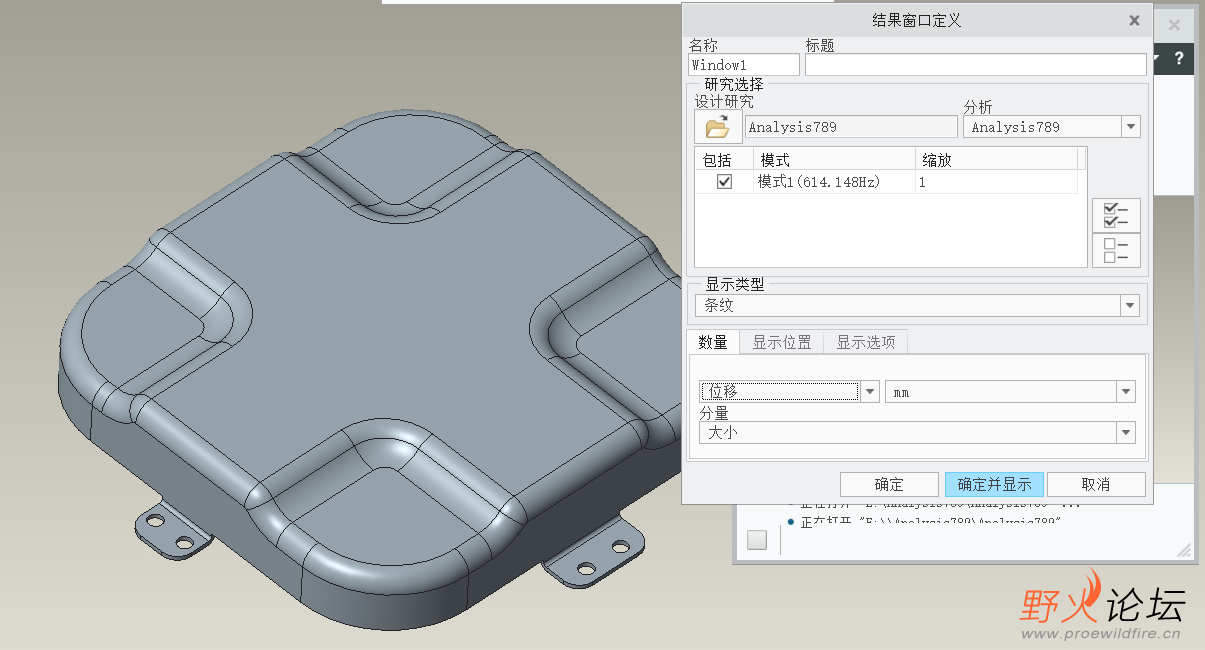1205x650 pixels.
Task: Close the 结果窗口定义 dialog
Action: coord(1134,20)
